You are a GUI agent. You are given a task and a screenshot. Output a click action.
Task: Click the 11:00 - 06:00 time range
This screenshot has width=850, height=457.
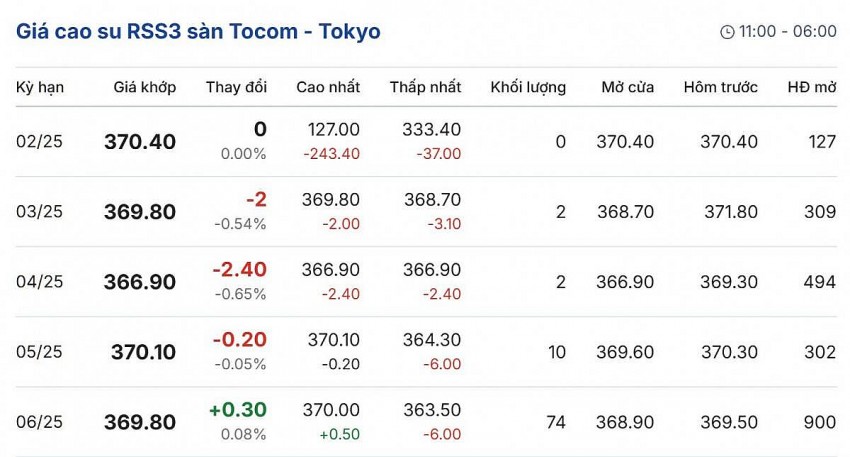pos(788,32)
